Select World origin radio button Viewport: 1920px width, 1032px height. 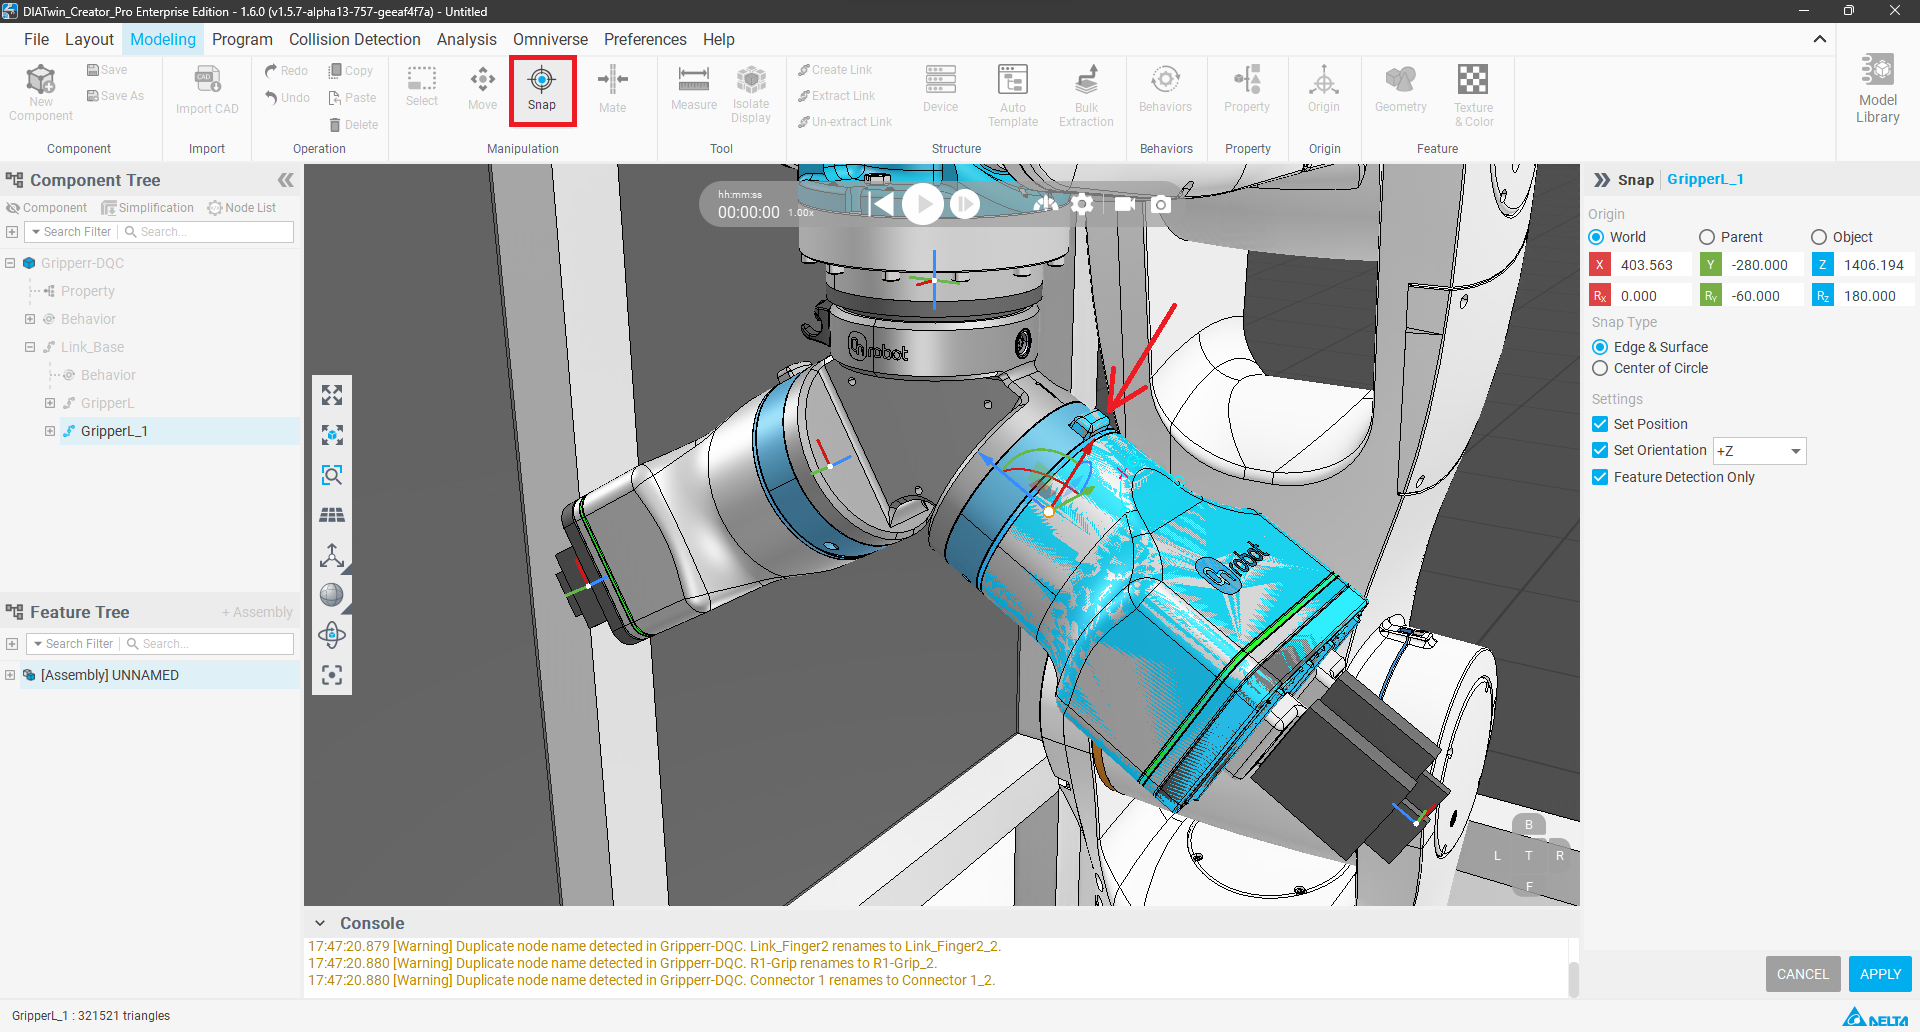coord(1596,237)
